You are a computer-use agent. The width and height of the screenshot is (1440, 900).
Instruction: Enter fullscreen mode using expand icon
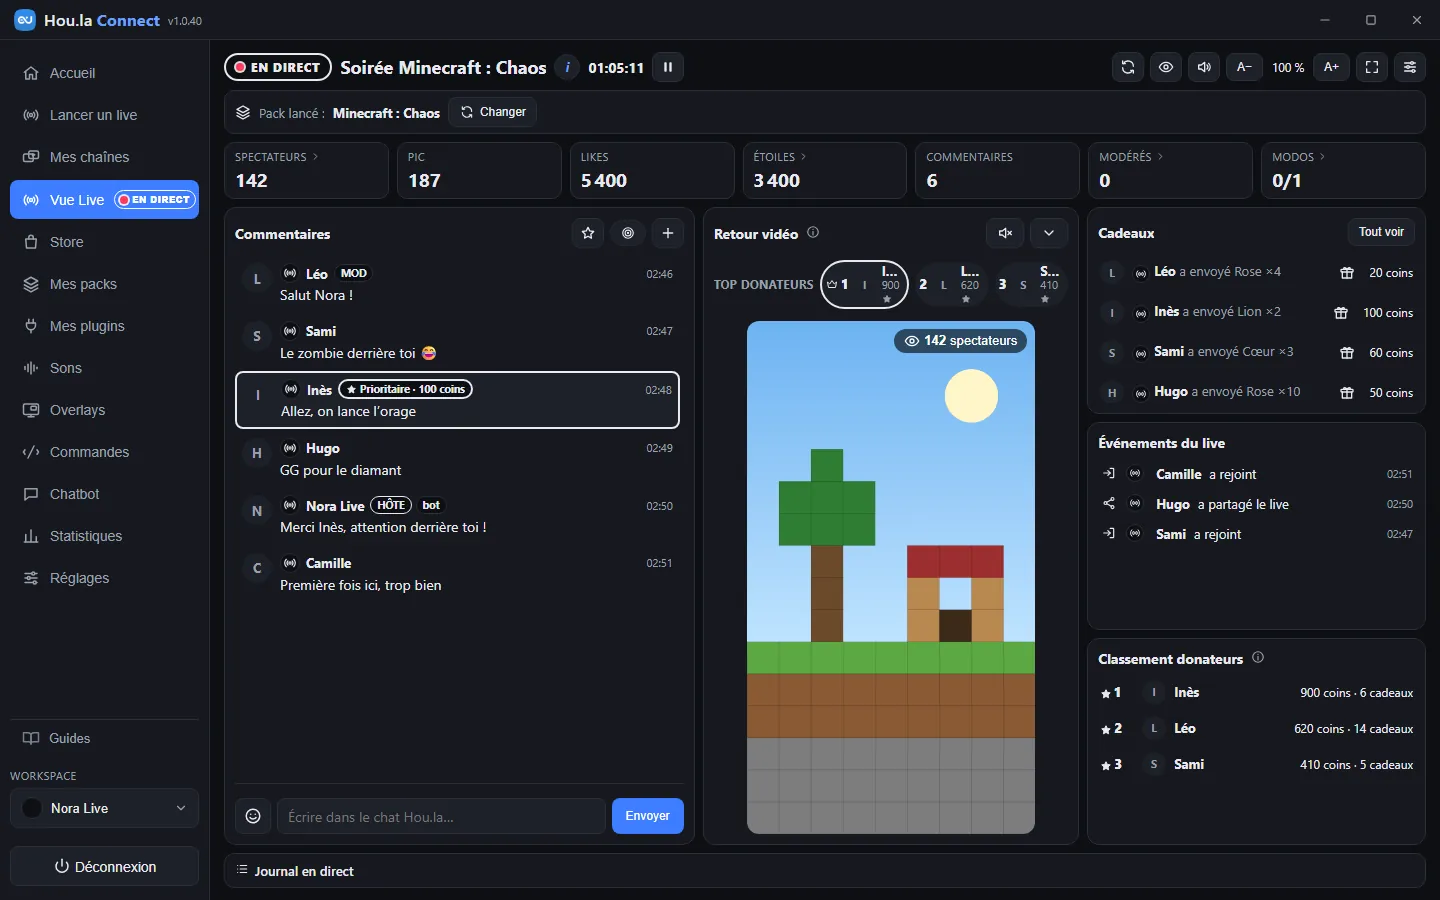tap(1372, 67)
